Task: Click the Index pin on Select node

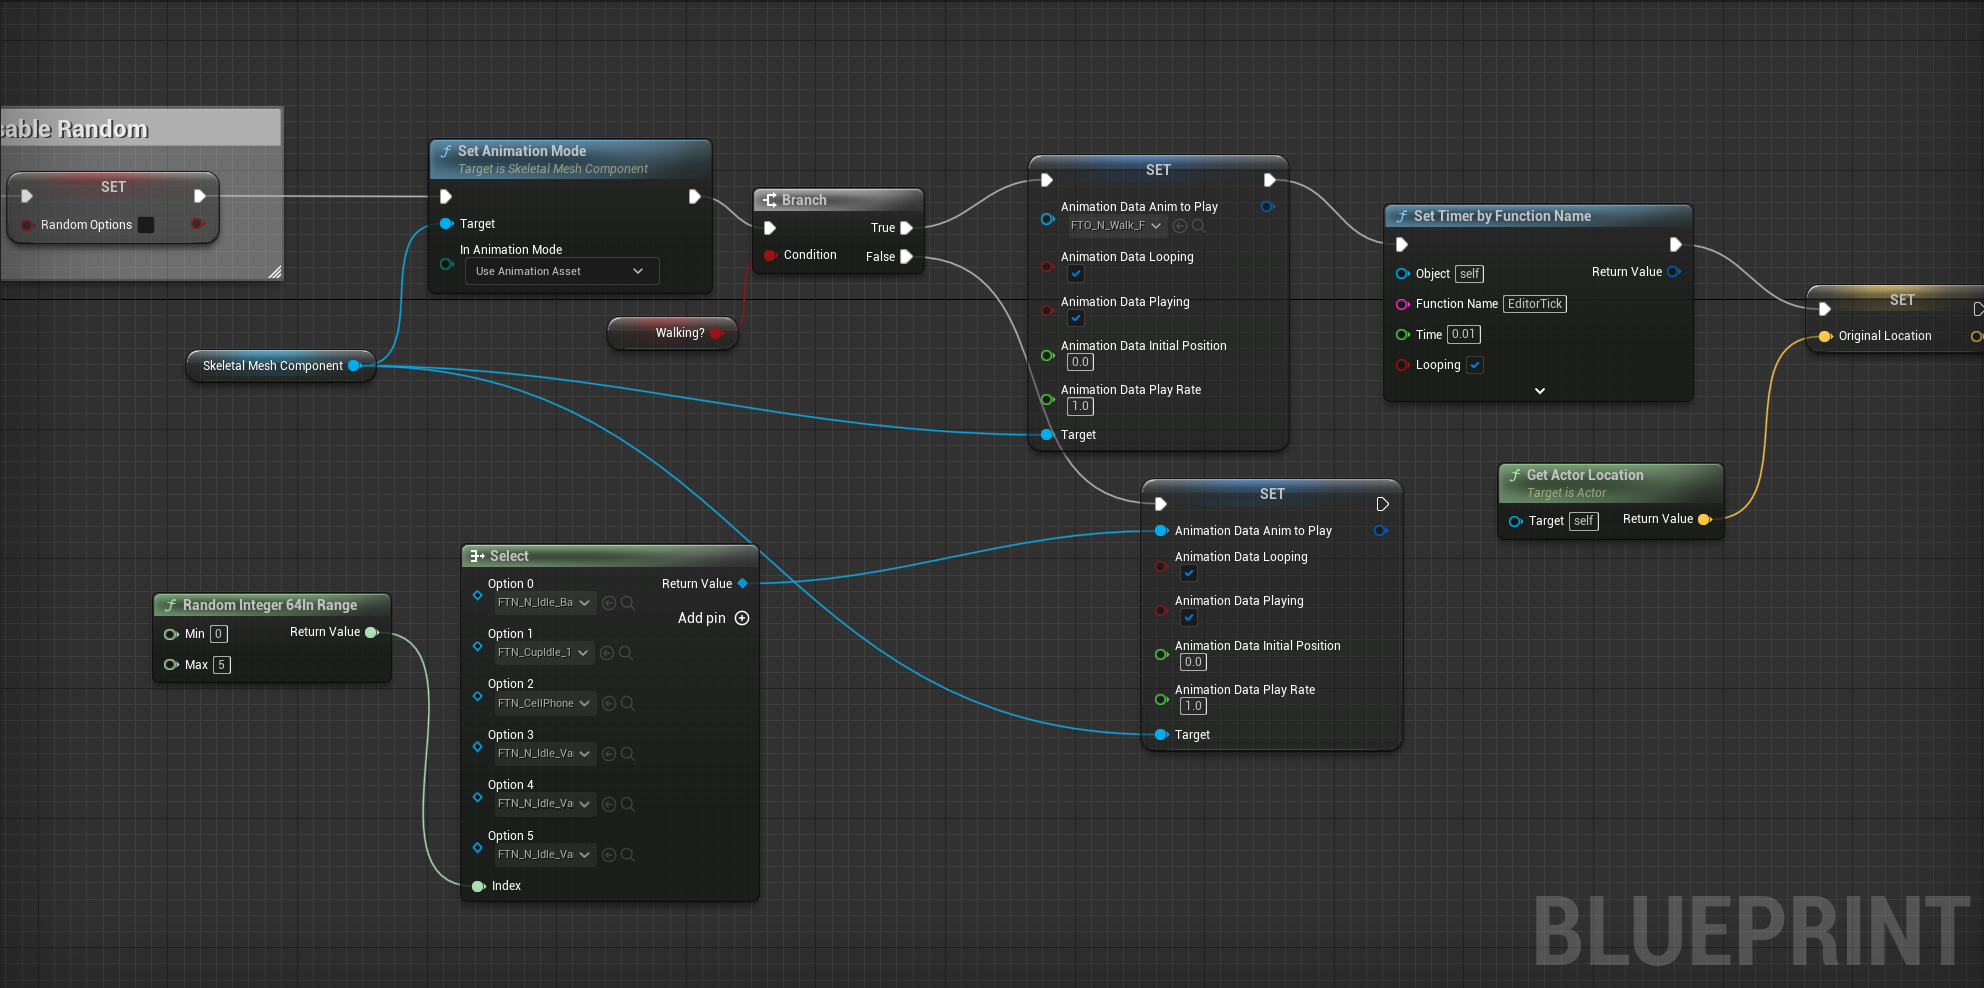Action: [x=479, y=886]
